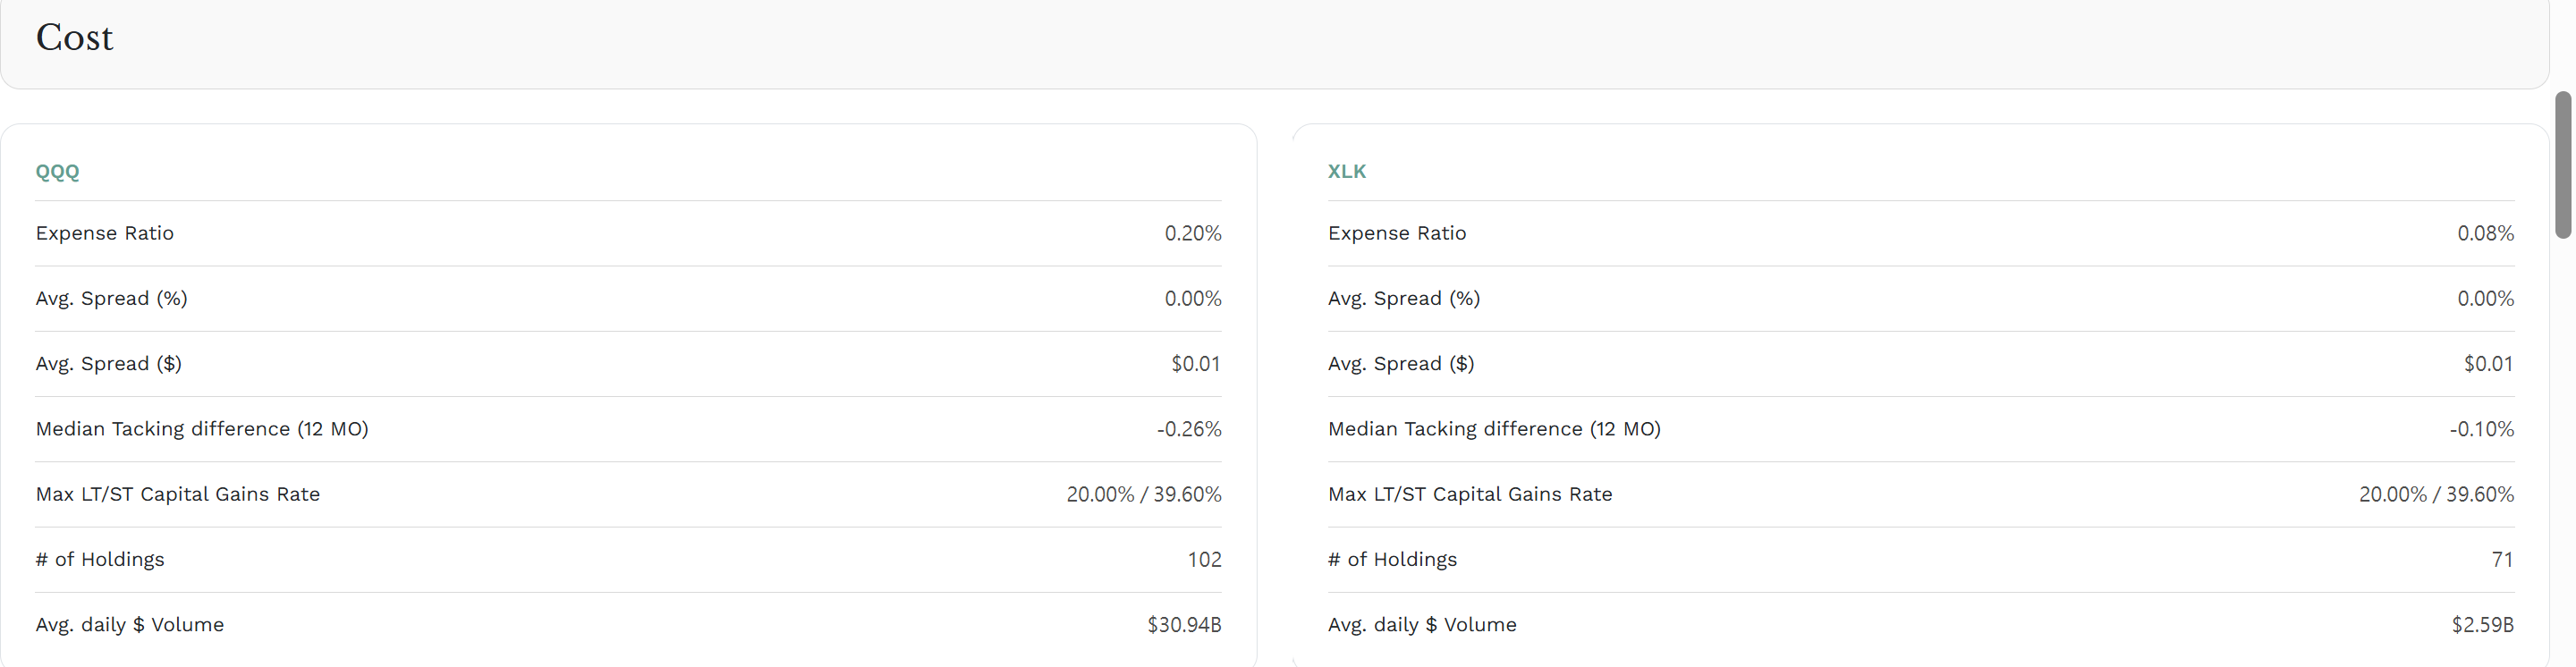Click QQQ Avg. daily $ Volume label
The image size is (2576, 667).
130,624
